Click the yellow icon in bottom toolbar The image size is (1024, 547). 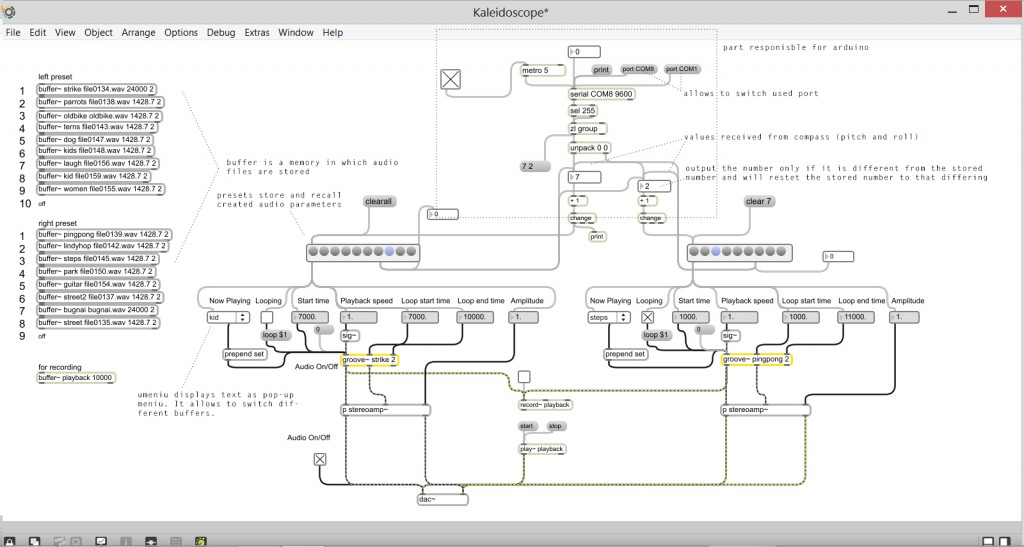(200, 541)
